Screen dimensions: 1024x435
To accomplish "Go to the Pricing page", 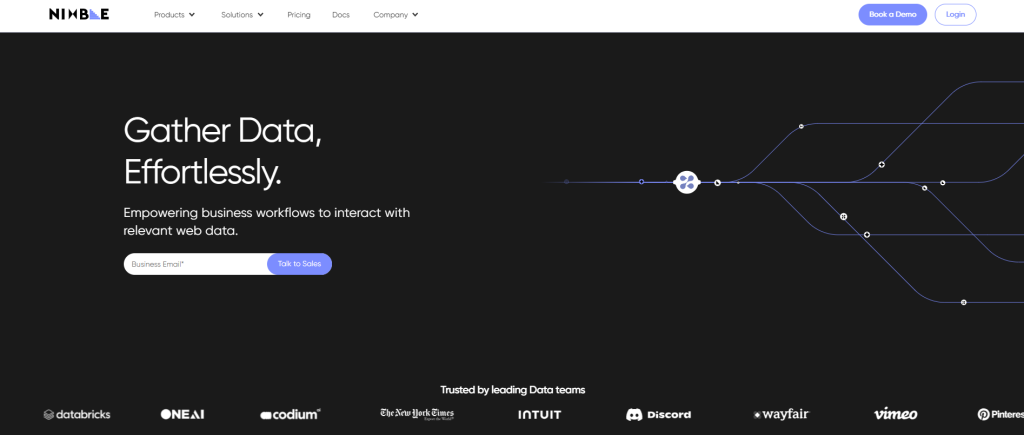I will coord(298,15).
